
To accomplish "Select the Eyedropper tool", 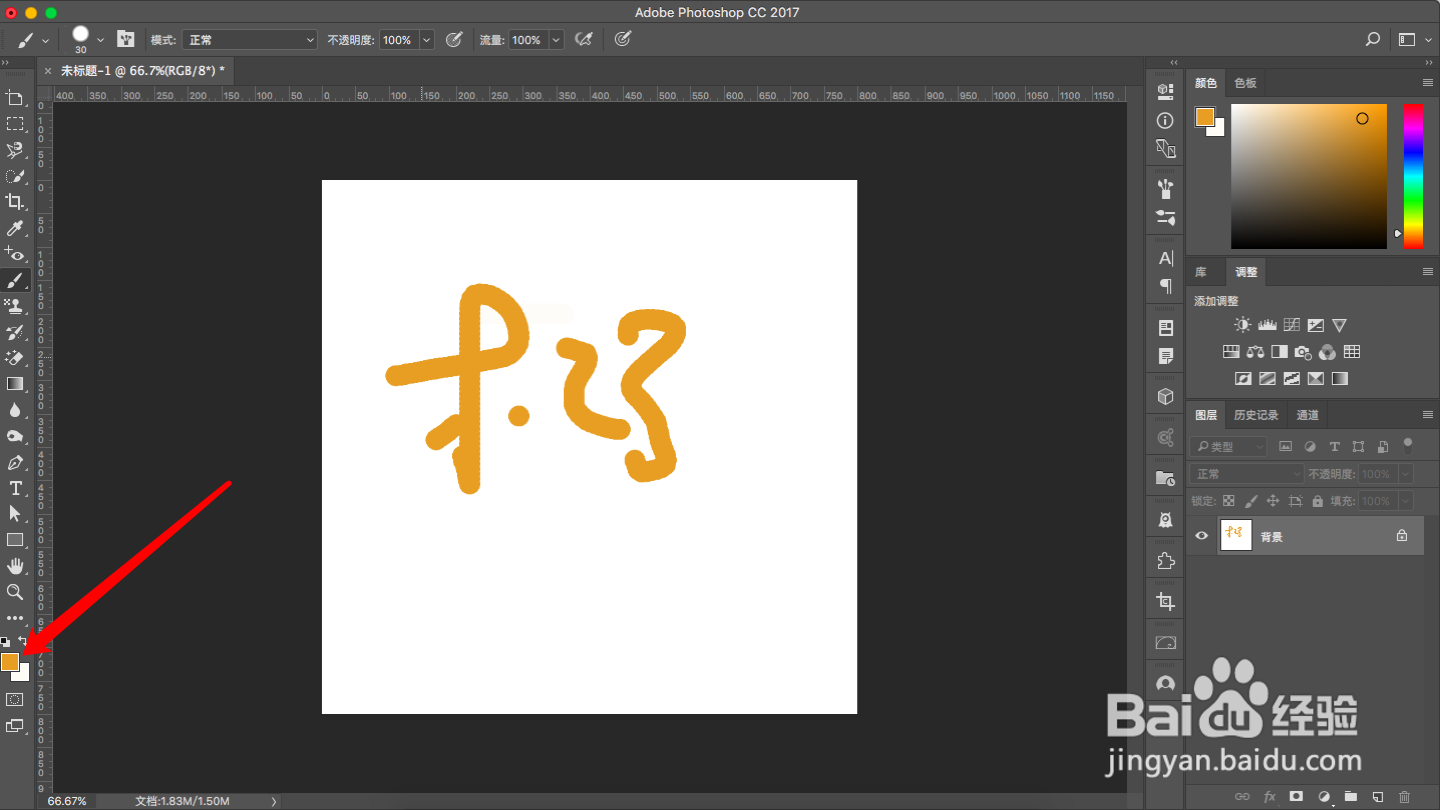I will point(15,228).
